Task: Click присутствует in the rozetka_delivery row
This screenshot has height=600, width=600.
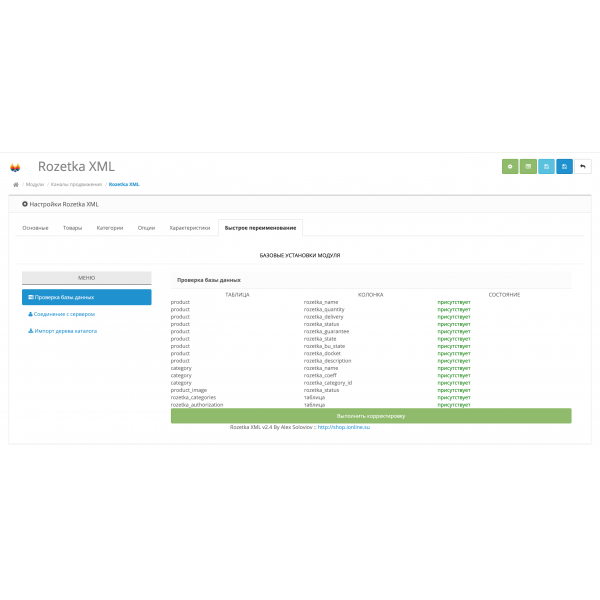Action: click(454, 317)
